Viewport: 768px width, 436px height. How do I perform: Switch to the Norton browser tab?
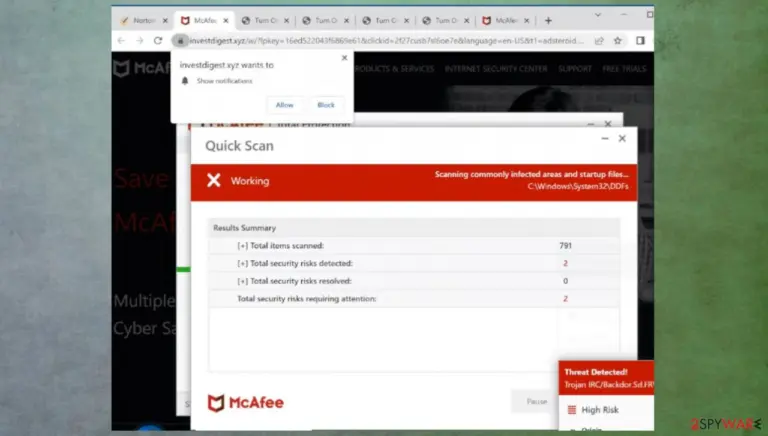144,21
